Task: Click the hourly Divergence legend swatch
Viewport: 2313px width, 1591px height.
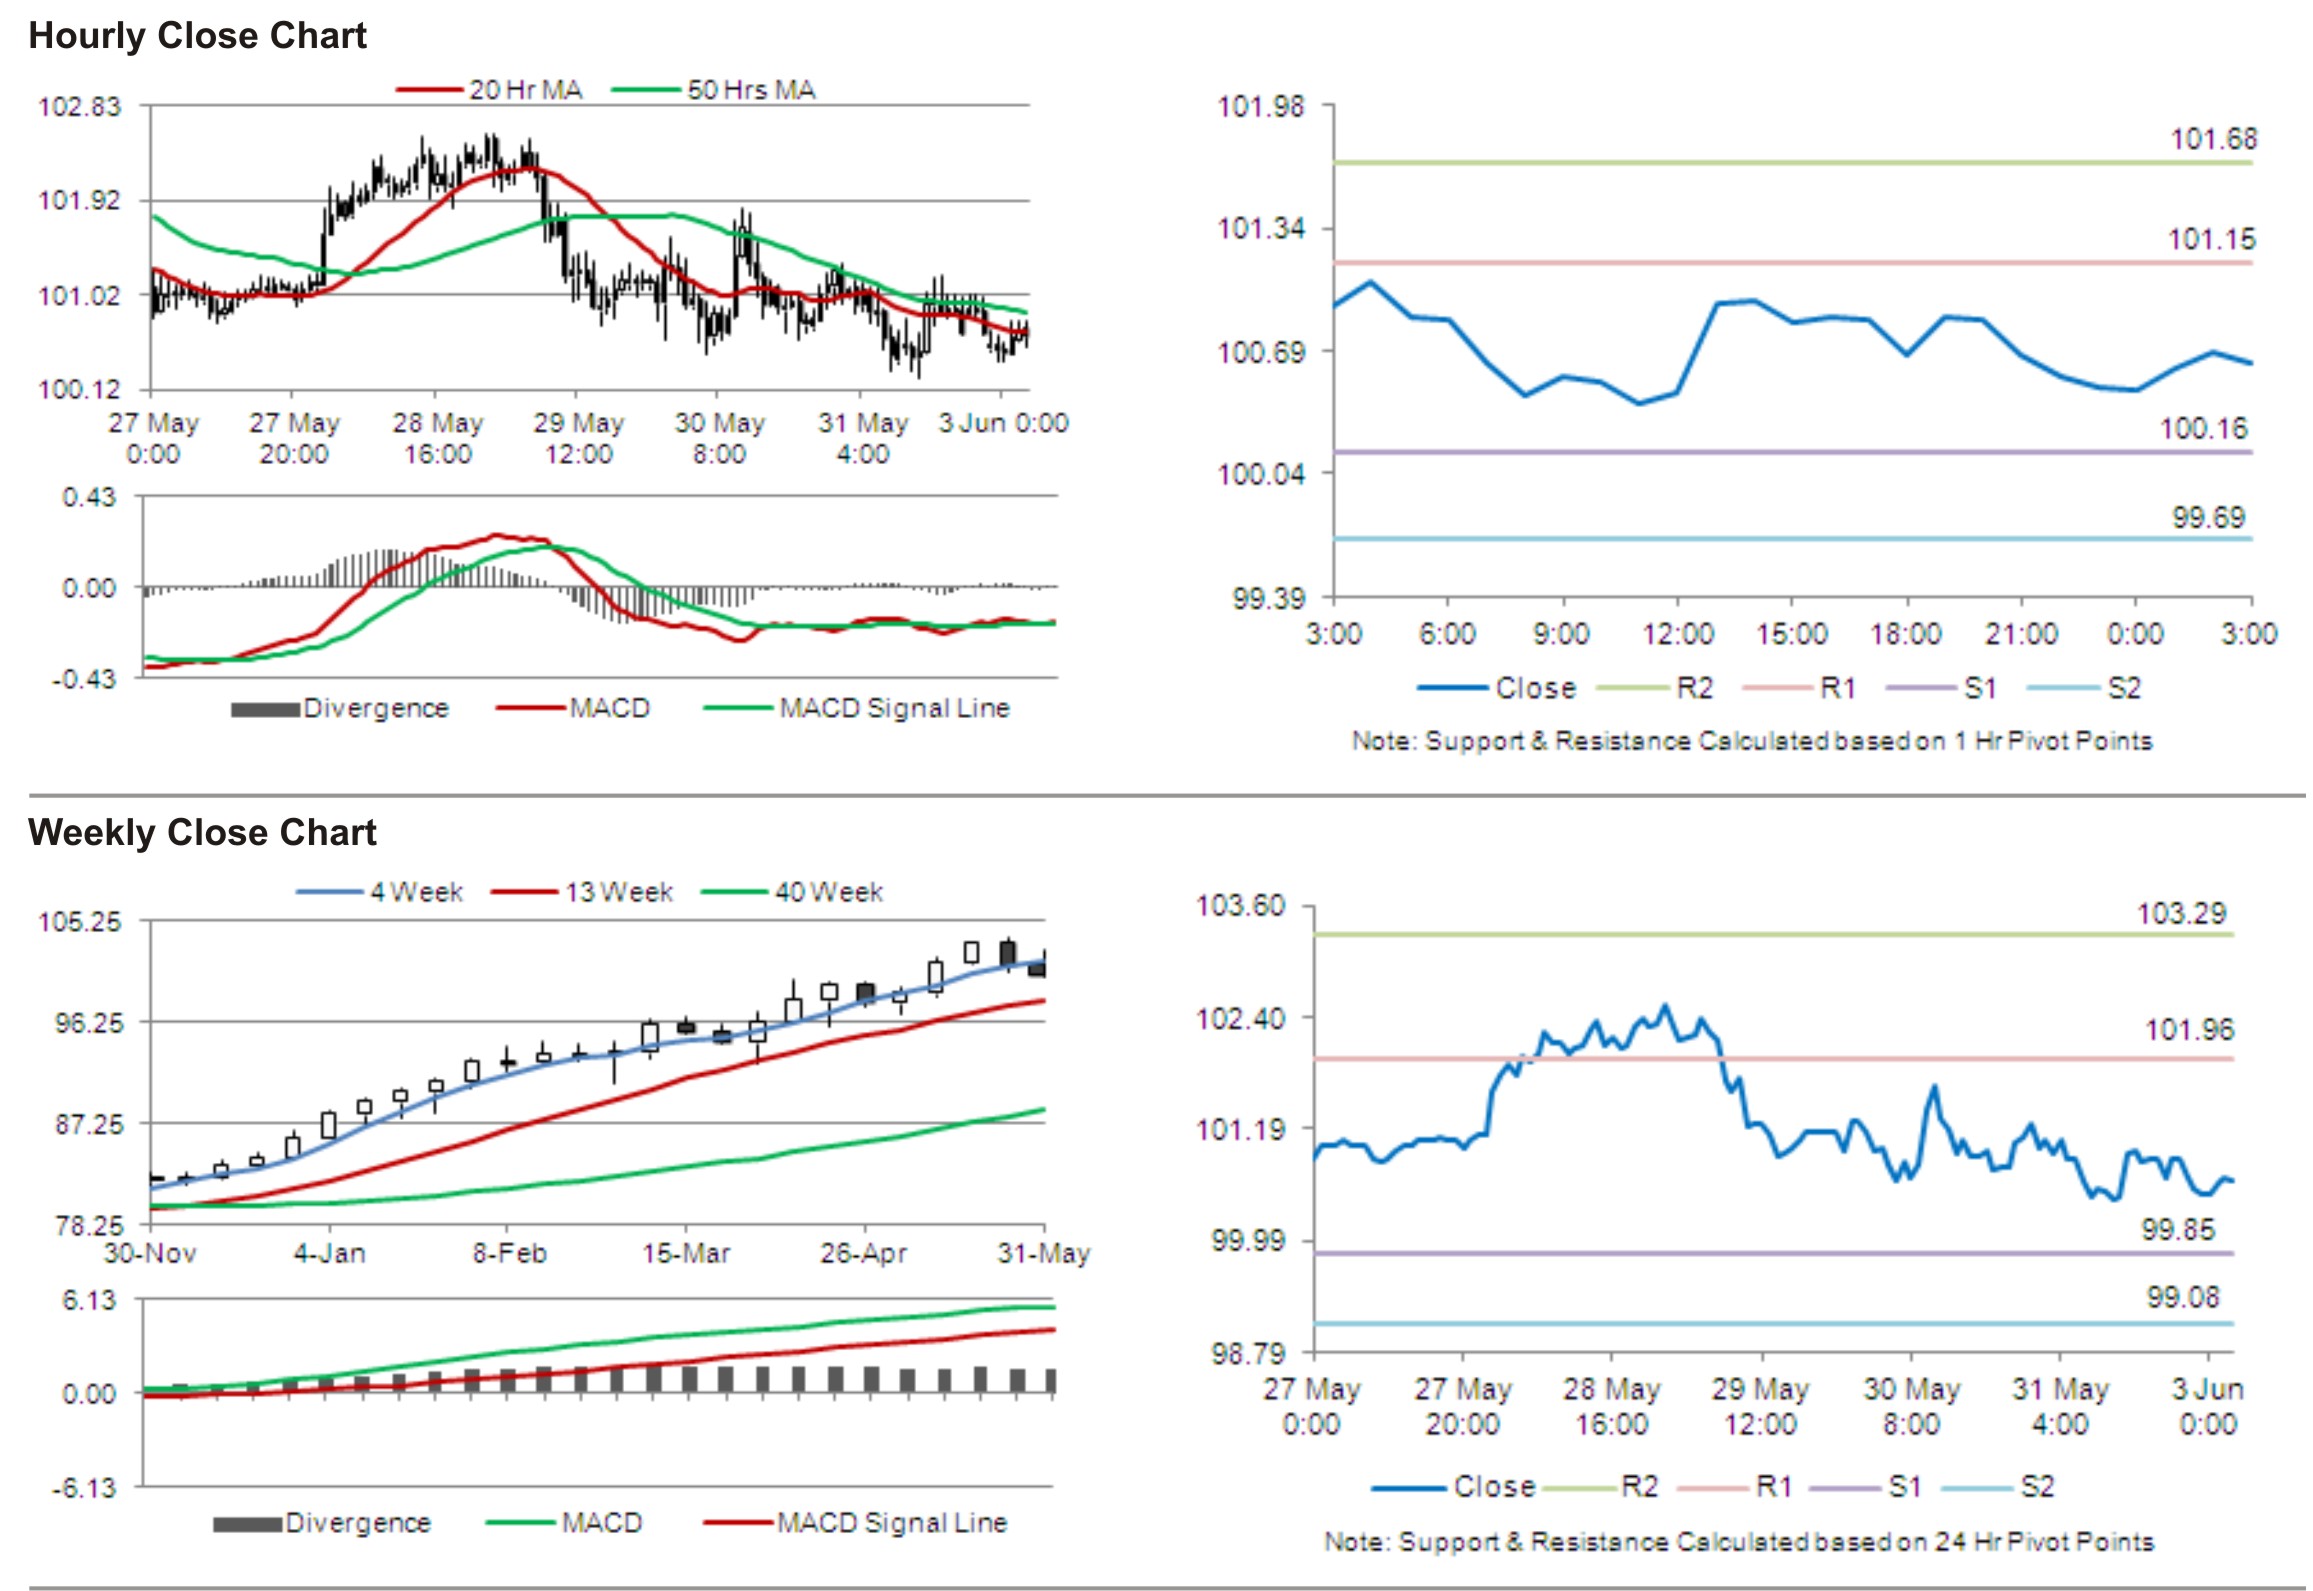Action: pos(265,709)
